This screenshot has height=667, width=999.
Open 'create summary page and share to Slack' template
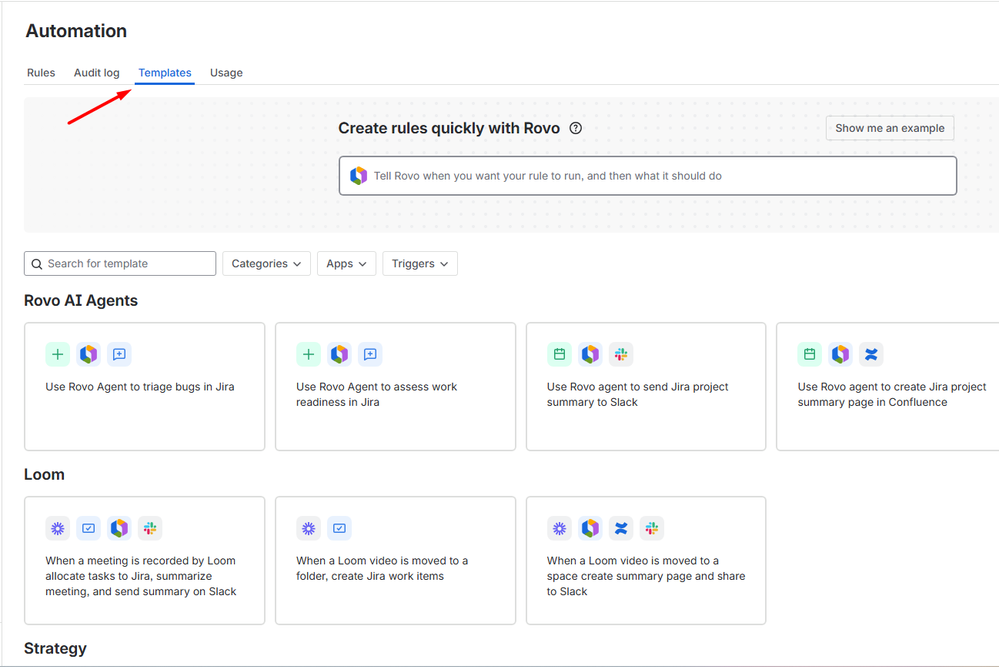tap(646, 561)
